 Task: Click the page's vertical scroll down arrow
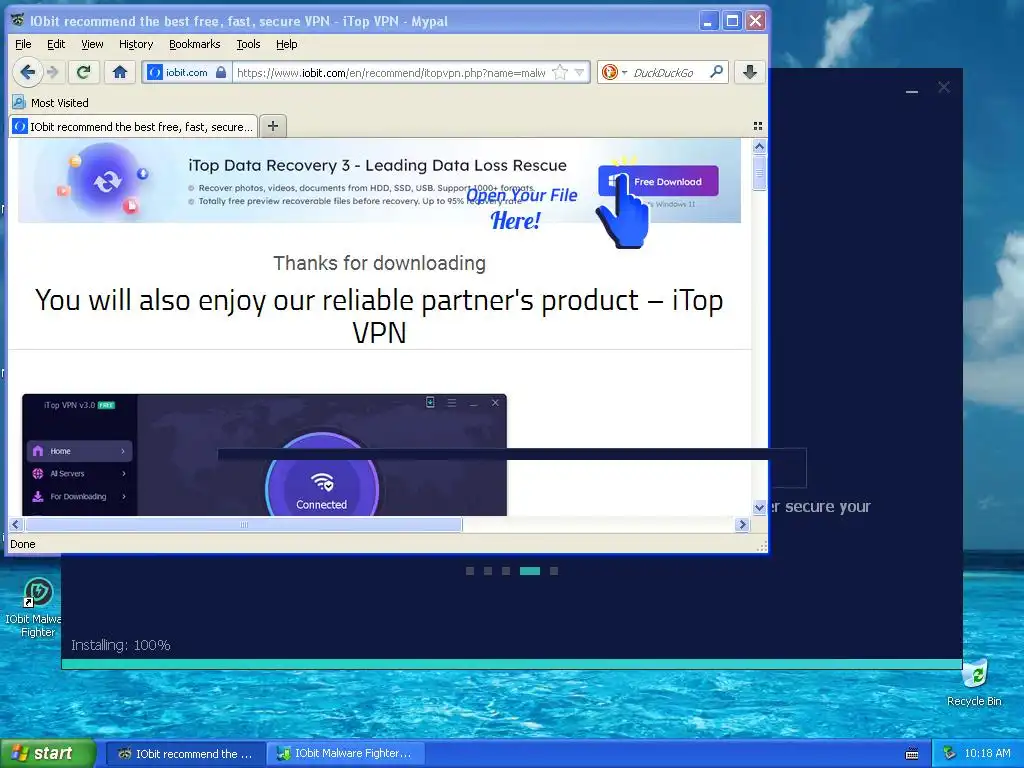[x=759, y=507]
